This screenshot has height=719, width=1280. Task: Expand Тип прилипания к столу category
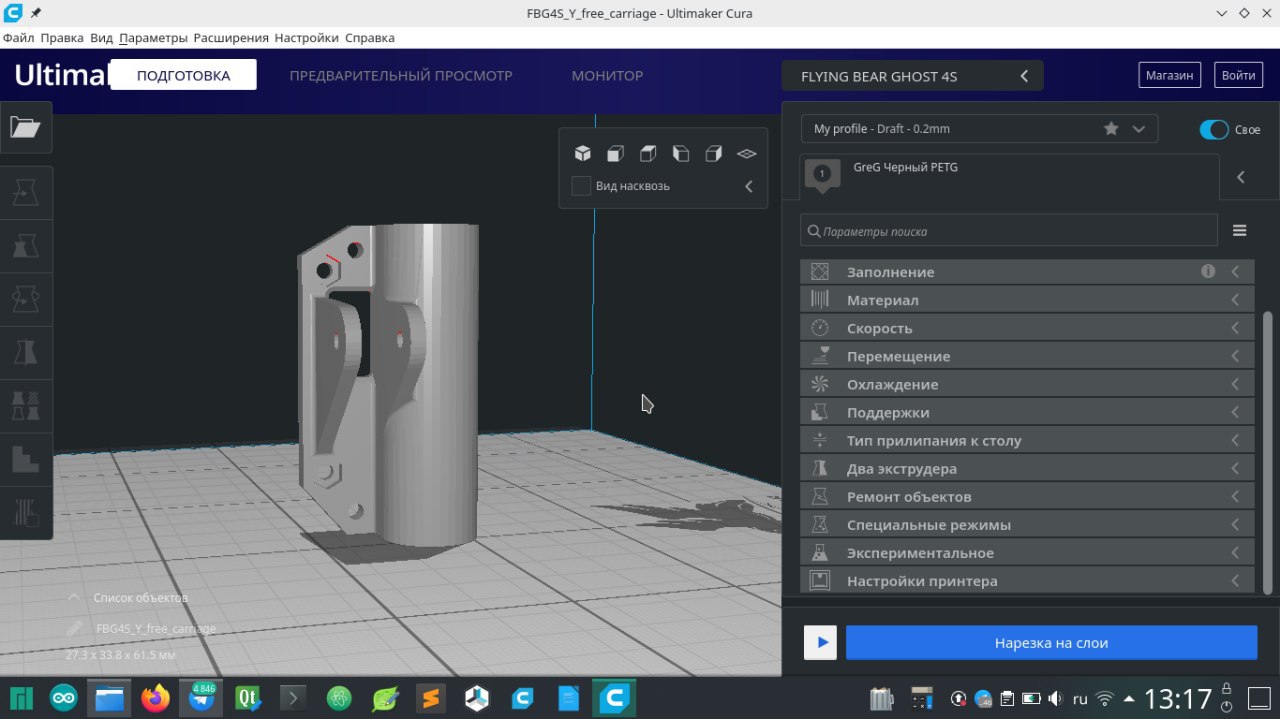(1027, 440)
